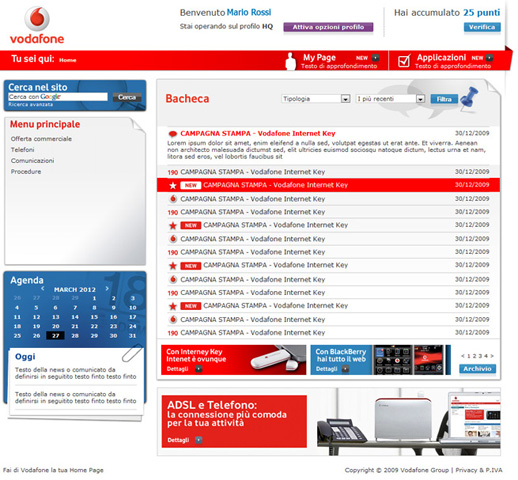Click Home breadcrumb link
The height and width of the screenshot is (480, 518).
click(68, 60)
